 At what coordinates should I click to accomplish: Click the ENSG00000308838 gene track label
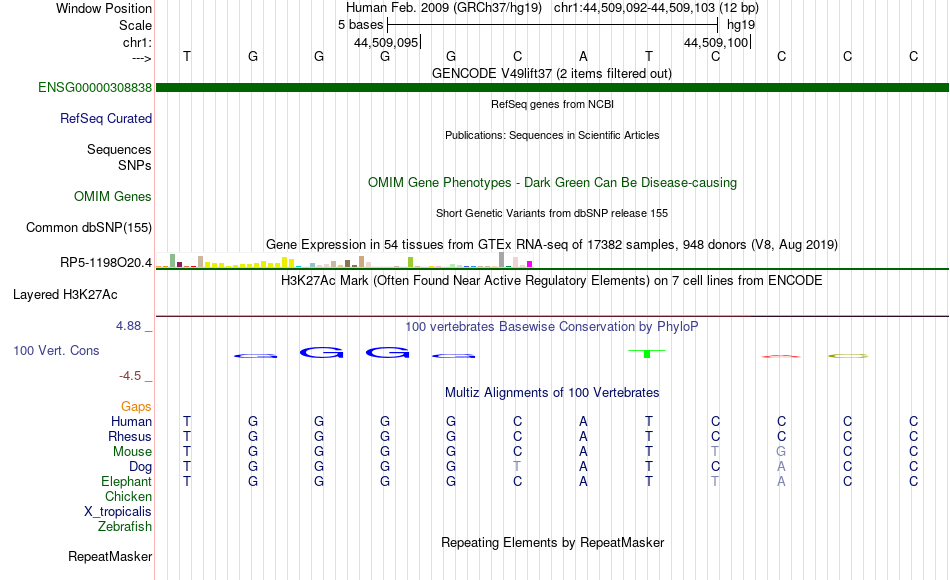click(x=95, y=87)
